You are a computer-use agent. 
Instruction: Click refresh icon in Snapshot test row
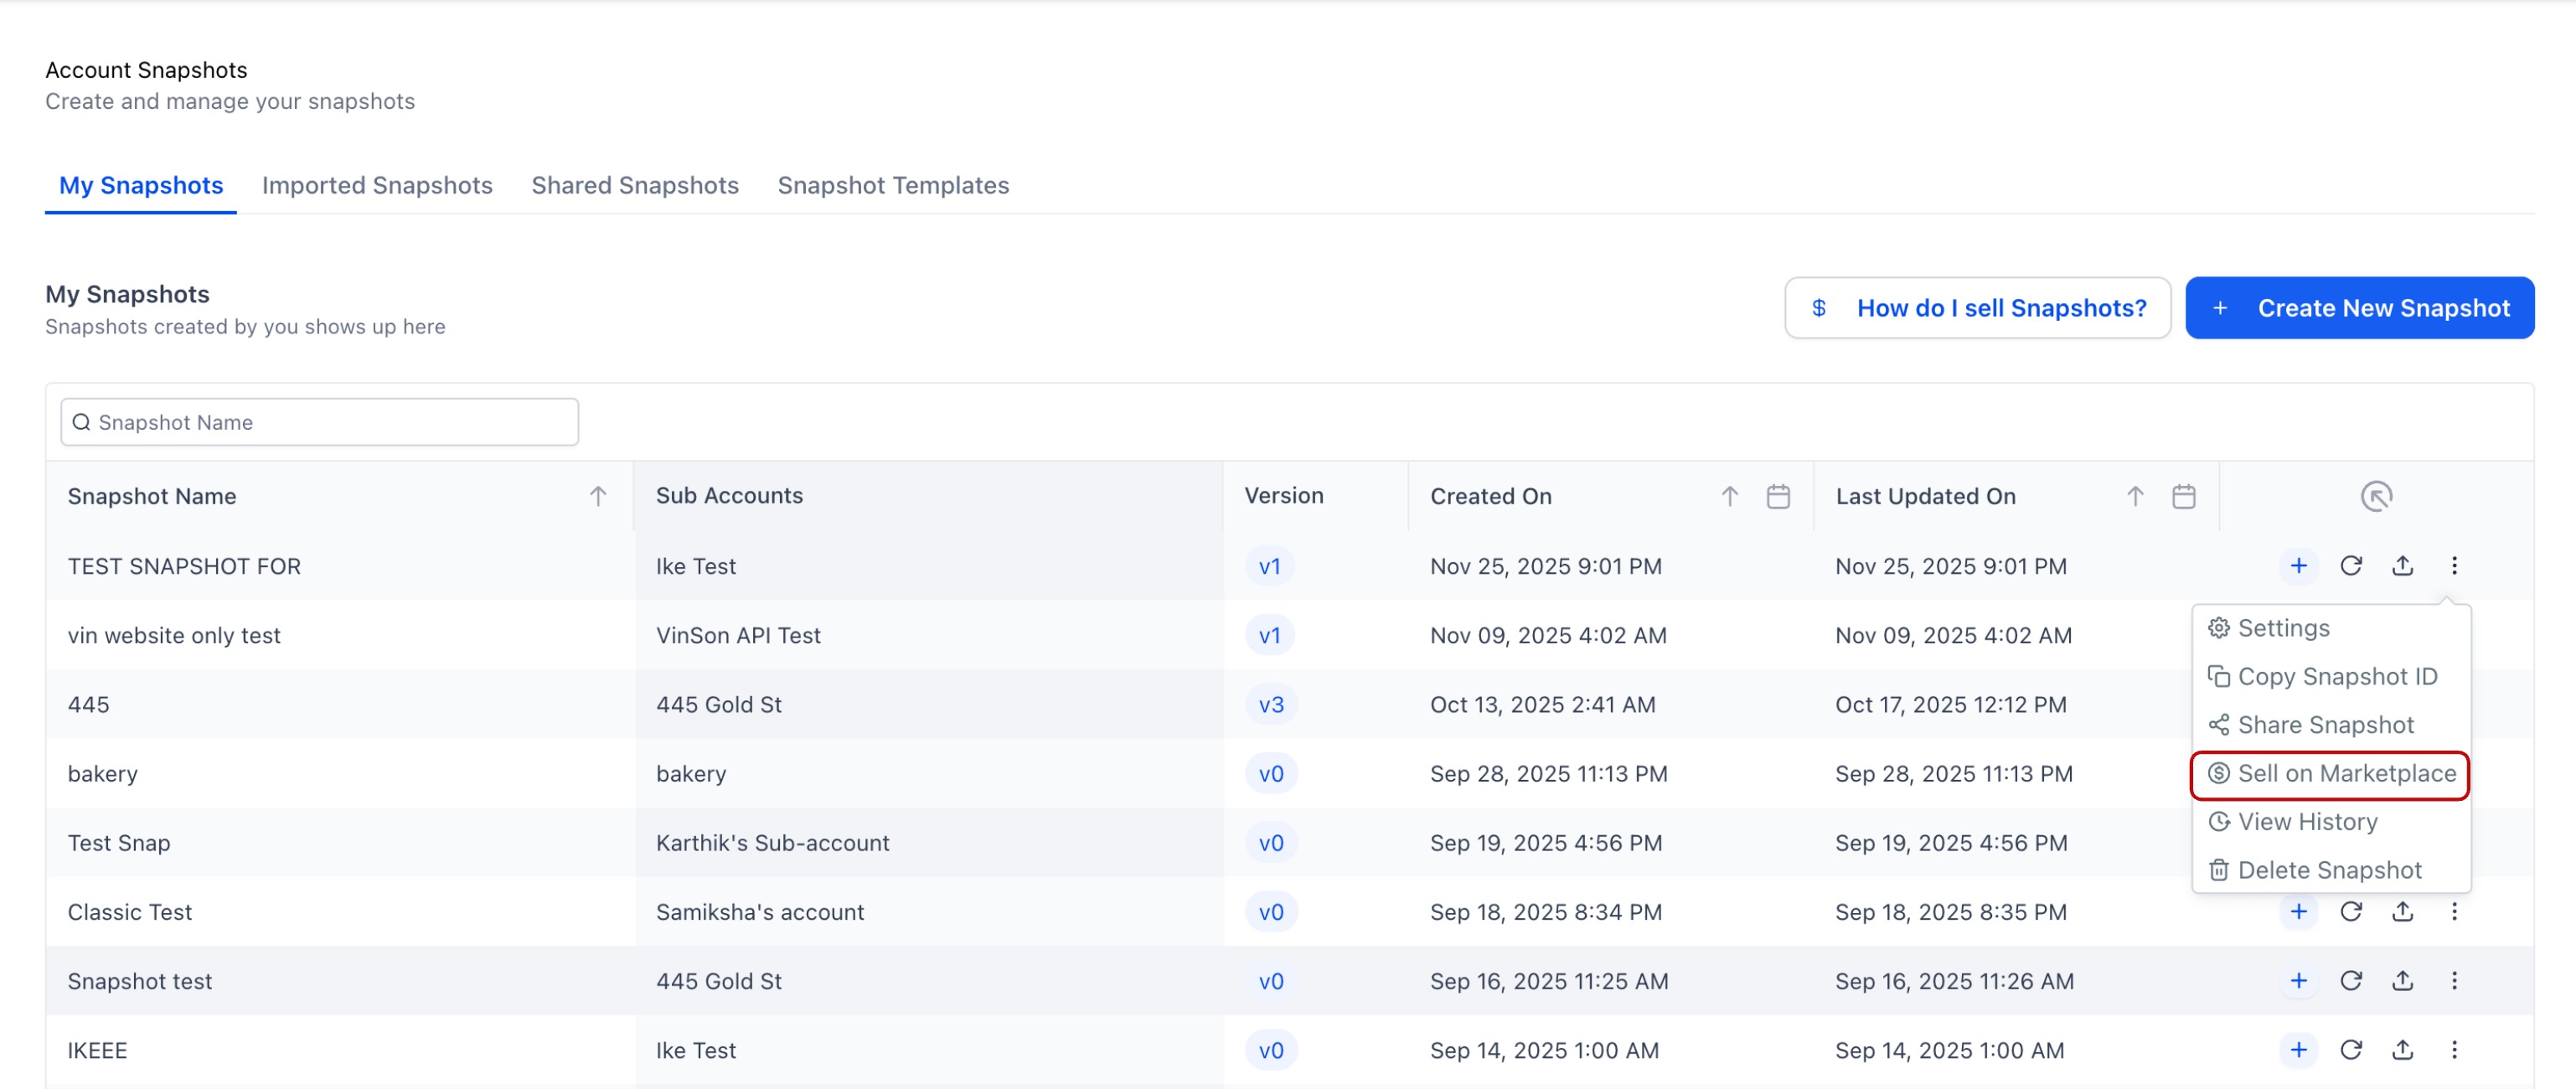tap(2350, 980)
